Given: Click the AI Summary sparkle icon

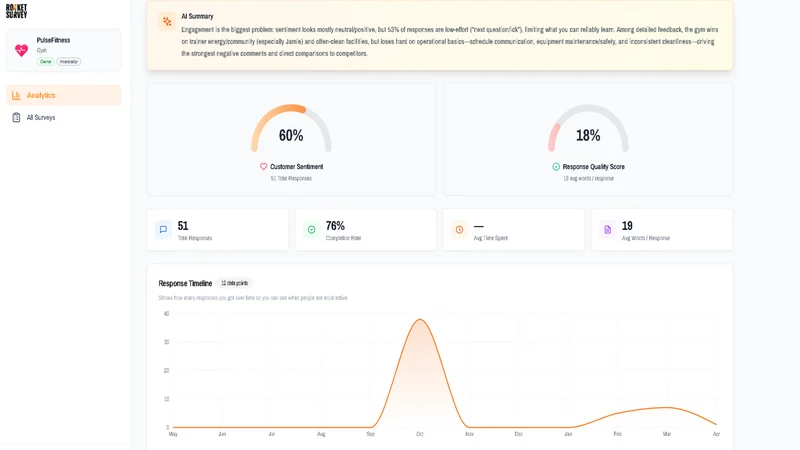Looking at the screenshot, I should coord(167,21).
